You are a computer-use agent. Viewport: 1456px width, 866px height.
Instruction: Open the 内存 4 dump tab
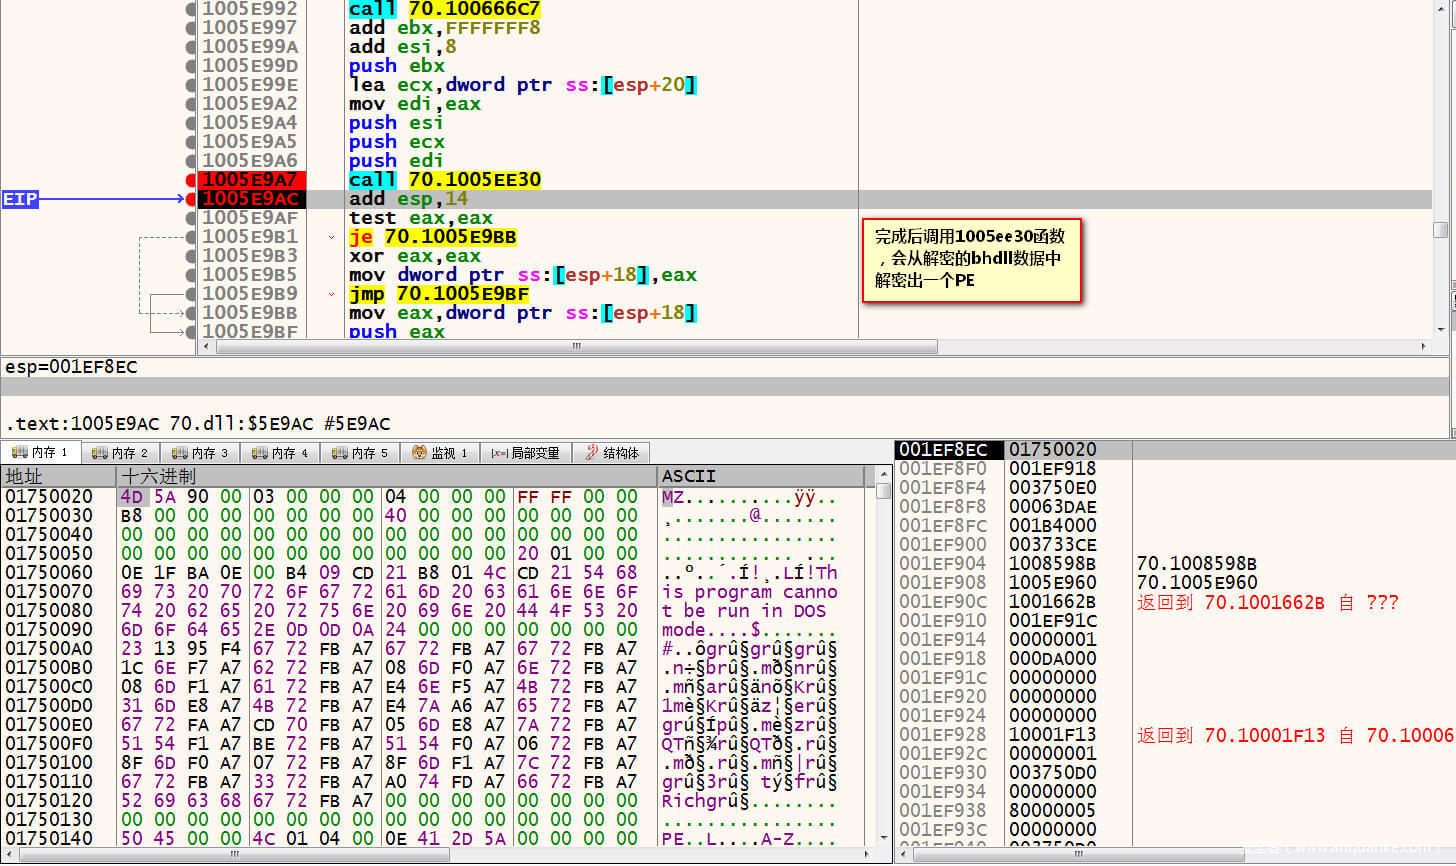pyautogui.click(x=280, y=453)
